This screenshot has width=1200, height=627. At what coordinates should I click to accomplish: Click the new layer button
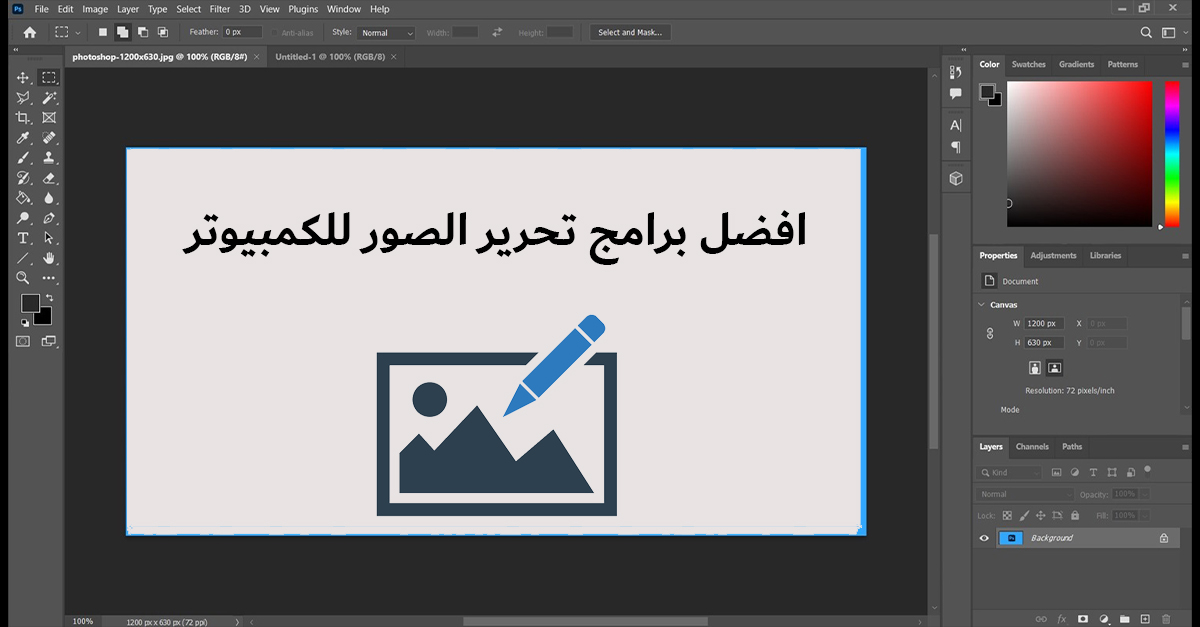pyautogui.click(x=1146, y=619)
